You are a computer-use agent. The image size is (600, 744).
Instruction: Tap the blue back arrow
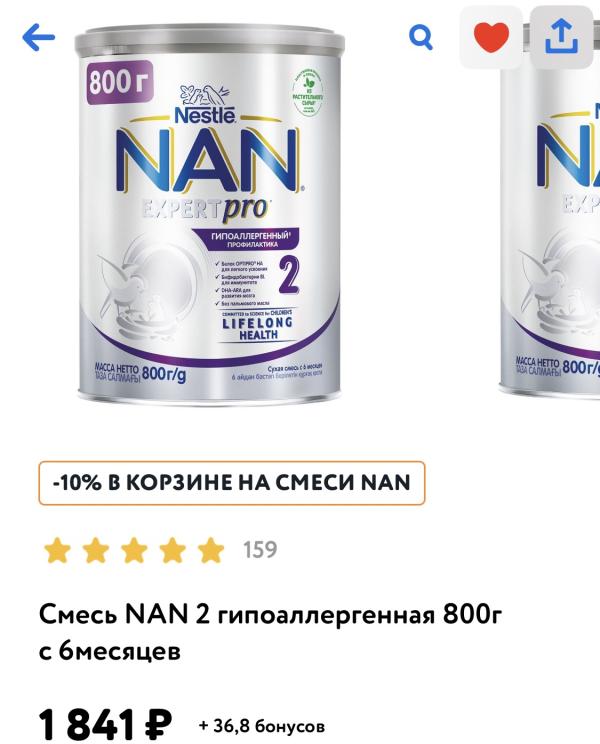(x=38, y=37)
